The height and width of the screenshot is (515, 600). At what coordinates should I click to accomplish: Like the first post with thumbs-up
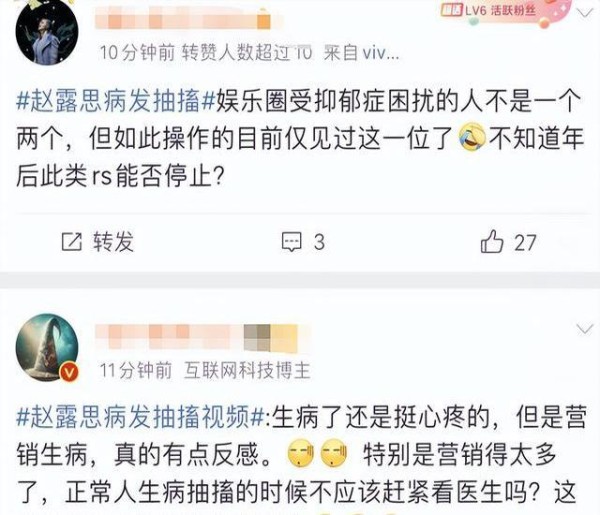click(x=492, y=241)
